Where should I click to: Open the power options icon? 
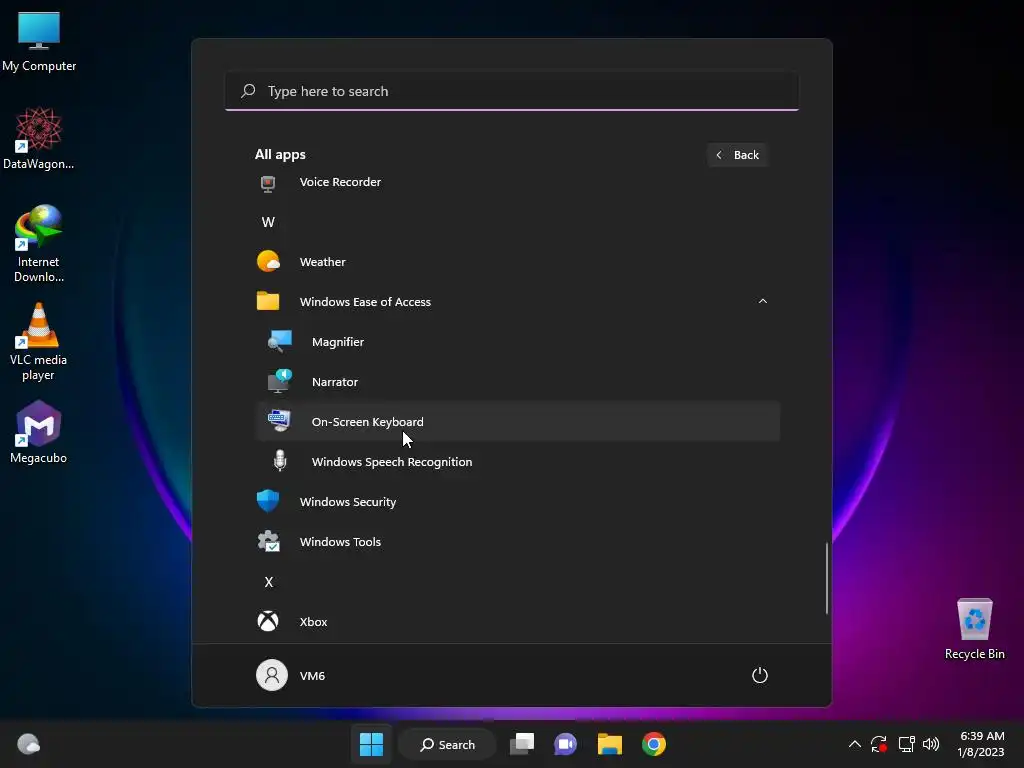(760, 675)
